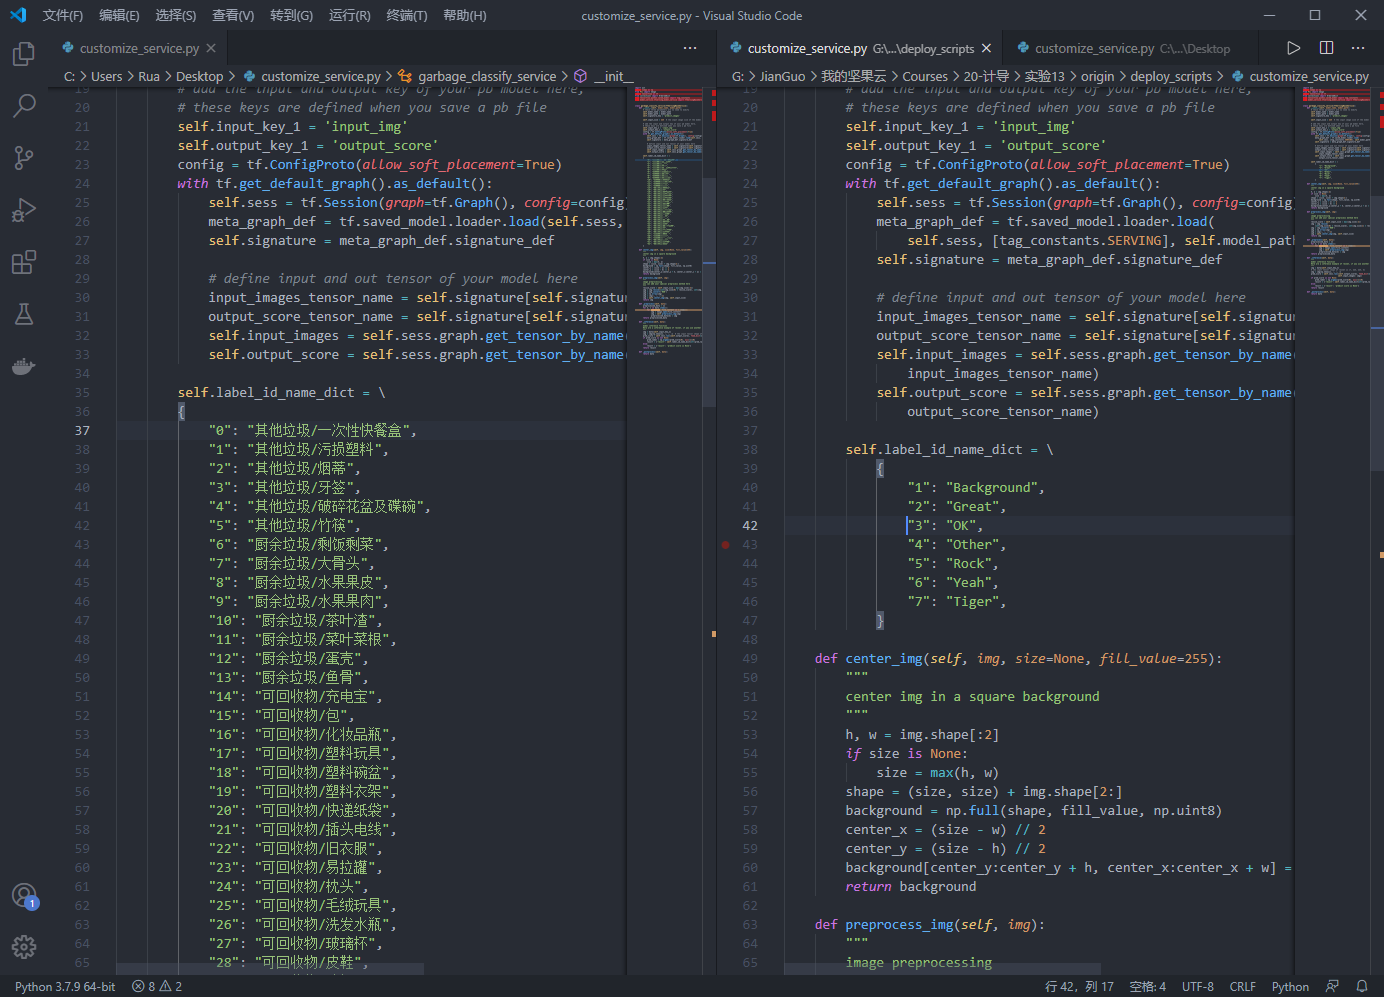
Task: Expand the Courses breadcrumb
Action: pos(925,76)
